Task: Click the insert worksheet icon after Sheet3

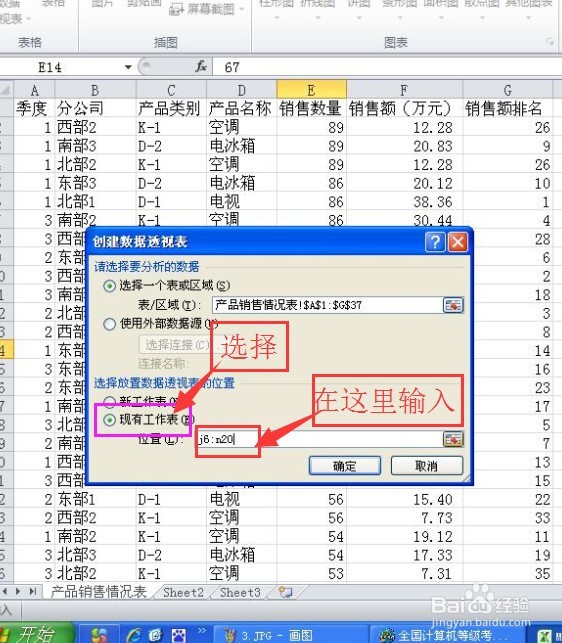Action: pos(285,592)
